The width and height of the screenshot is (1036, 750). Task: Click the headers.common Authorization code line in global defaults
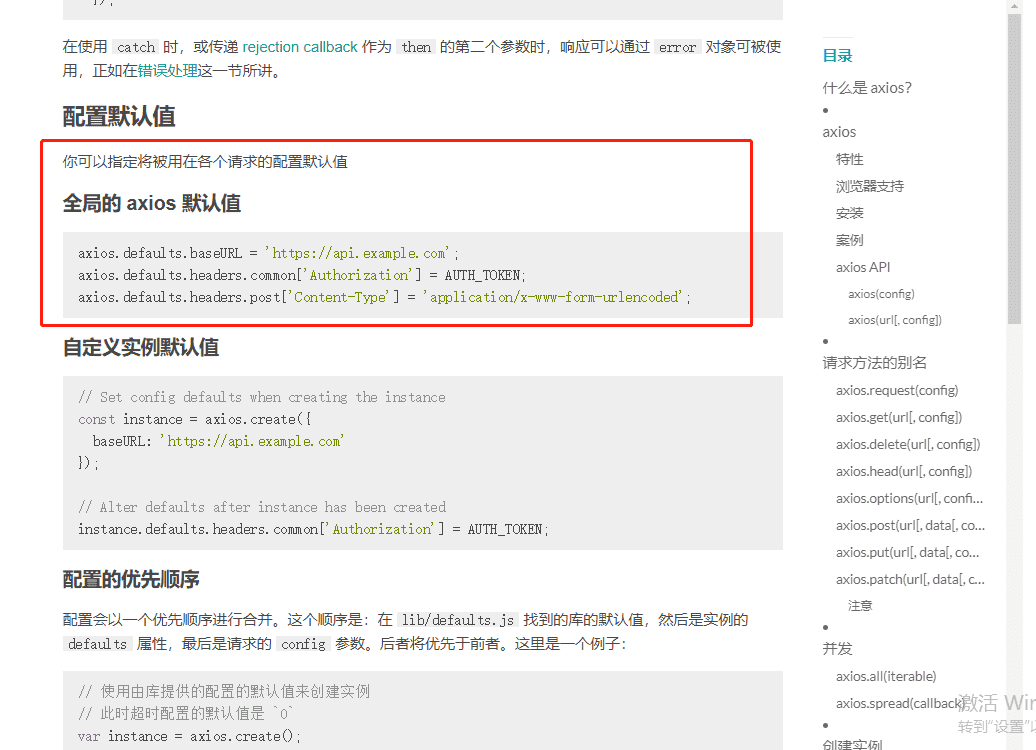(302, 276)
